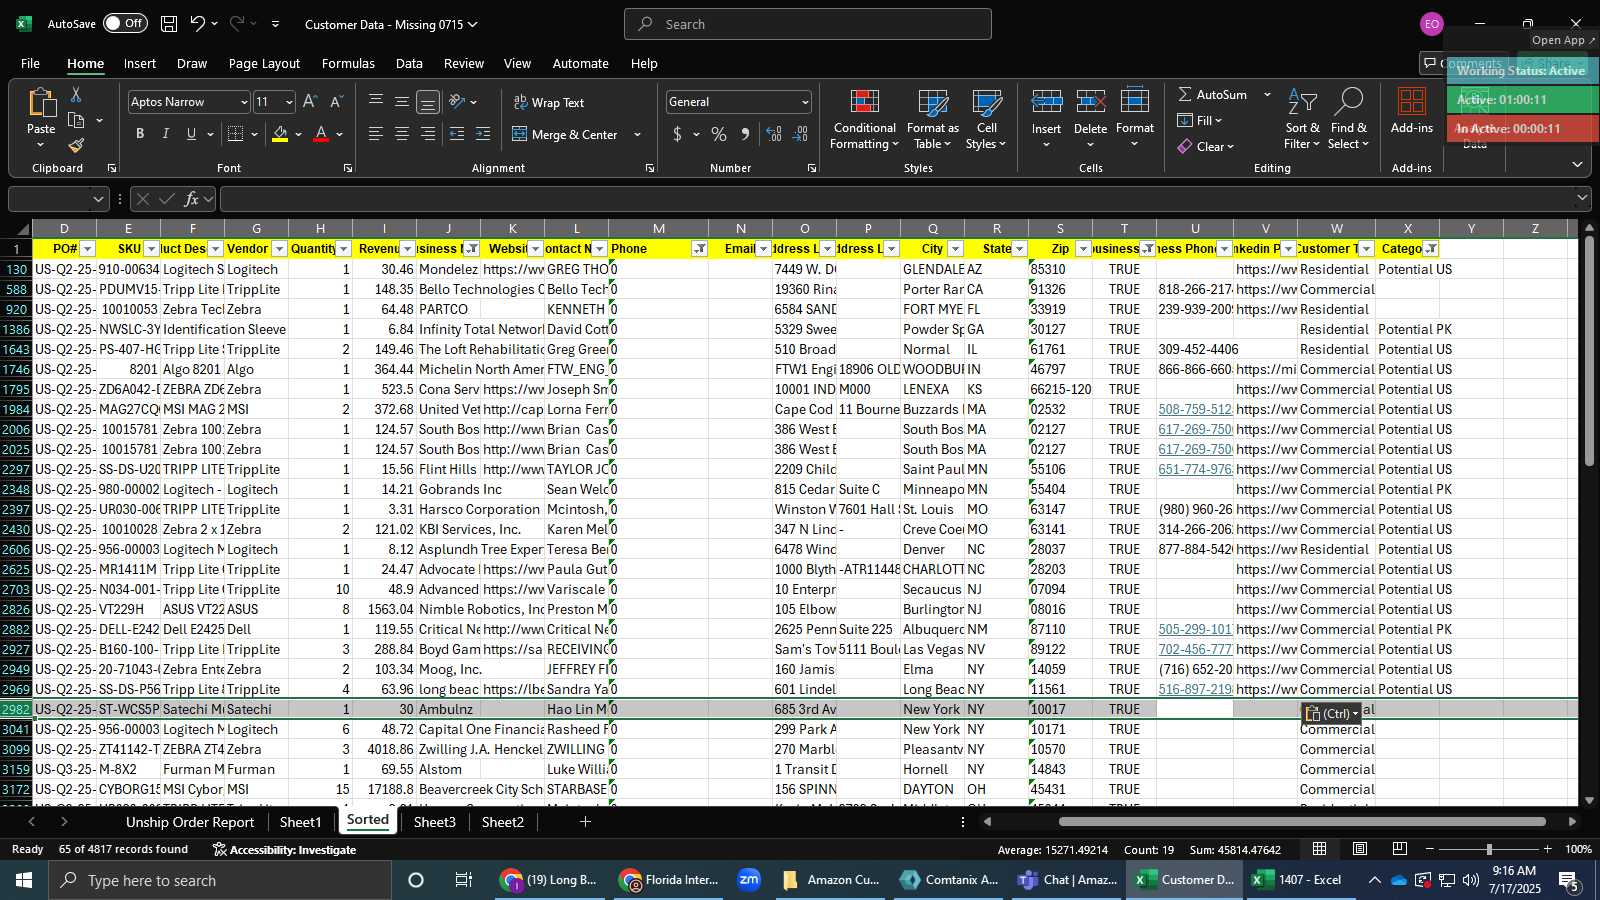
Task: Click the Format Painter brush icon
Action: (x=76, y=145)
